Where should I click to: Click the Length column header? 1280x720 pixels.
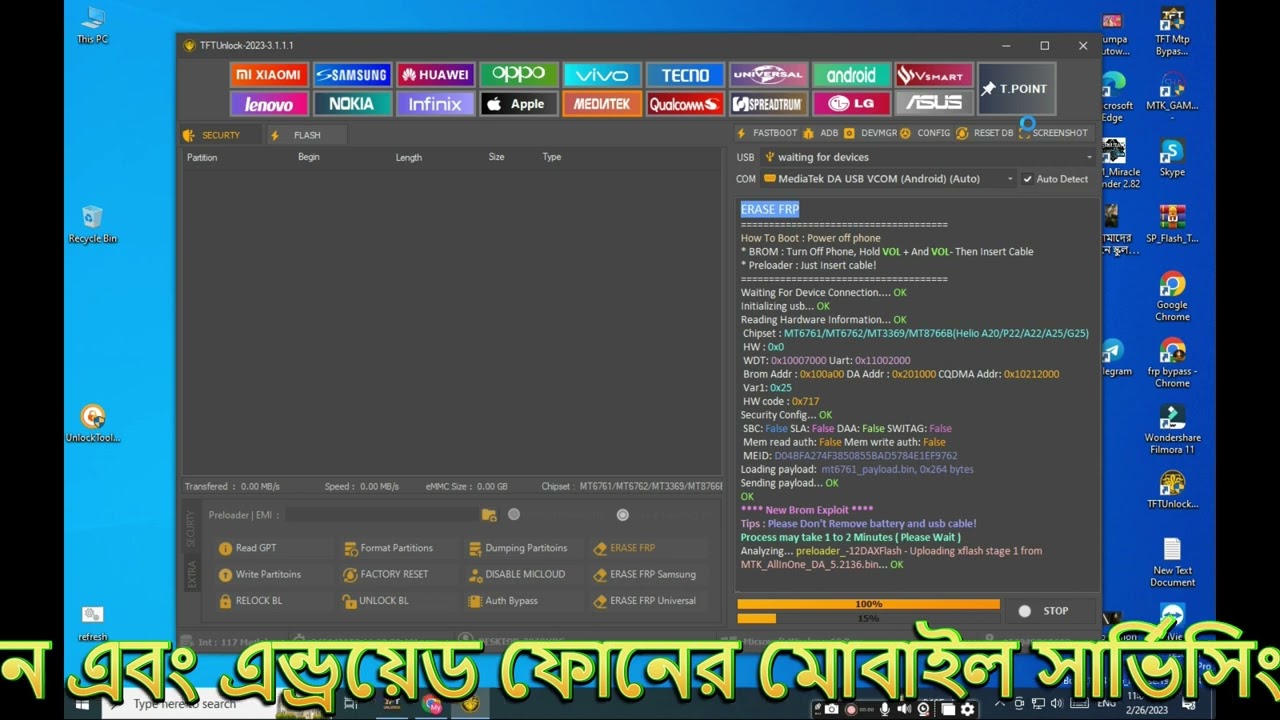pyautogui.click(x=408, y=158)
